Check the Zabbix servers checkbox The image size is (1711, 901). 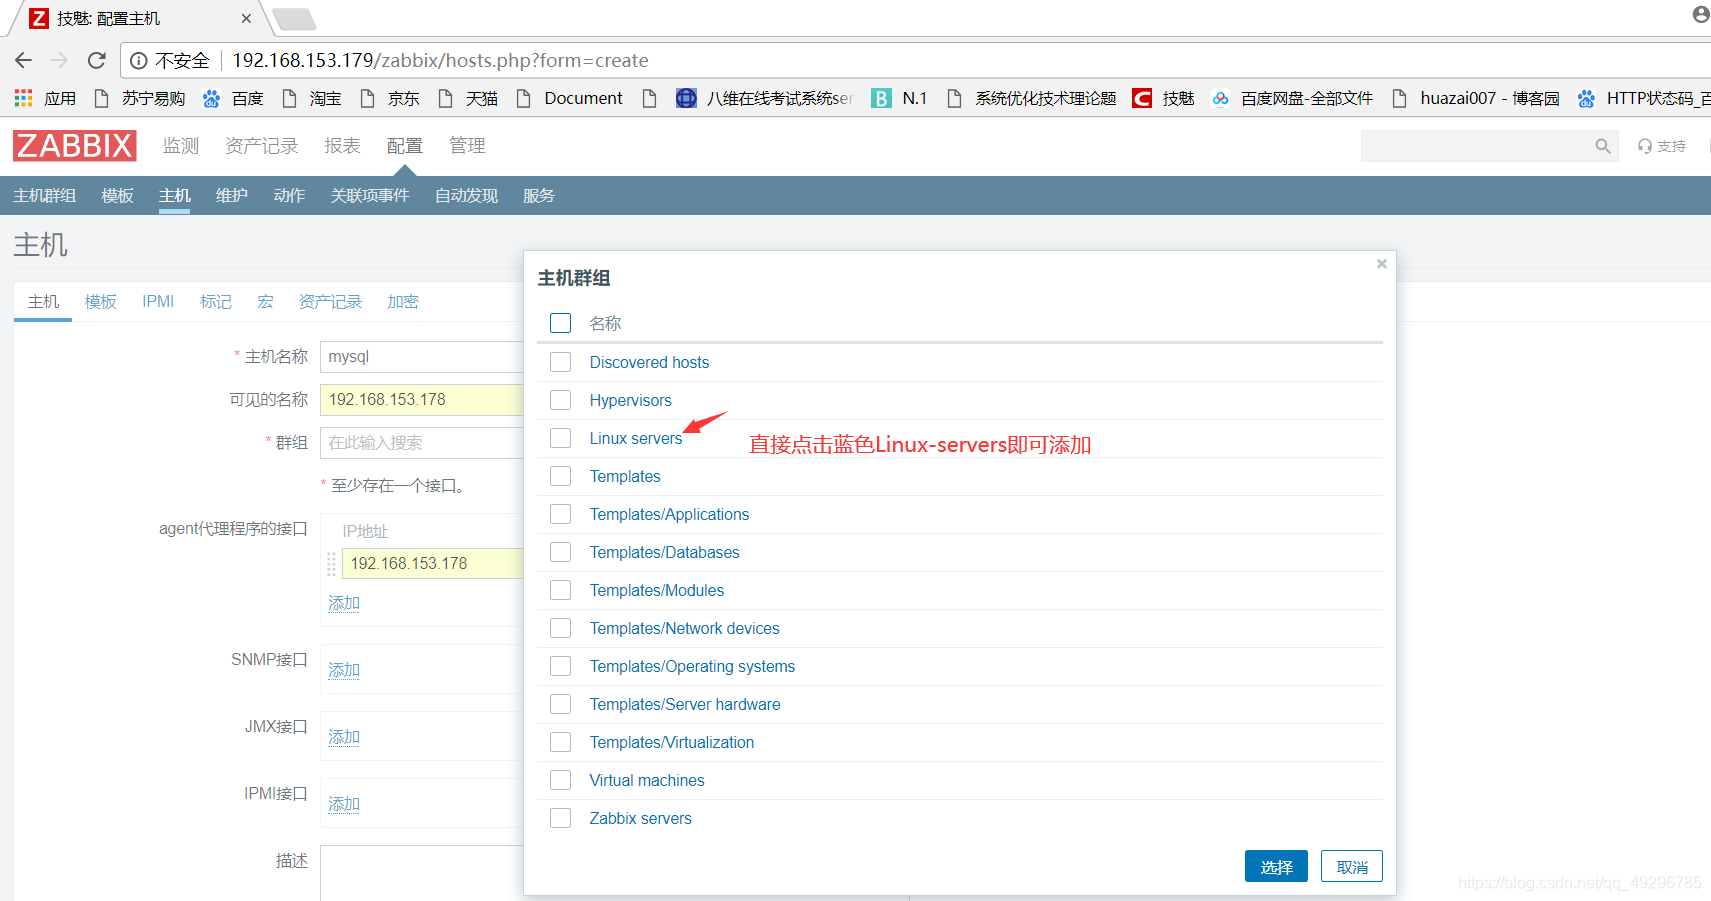pyautogui.click(x=561, y=818)
